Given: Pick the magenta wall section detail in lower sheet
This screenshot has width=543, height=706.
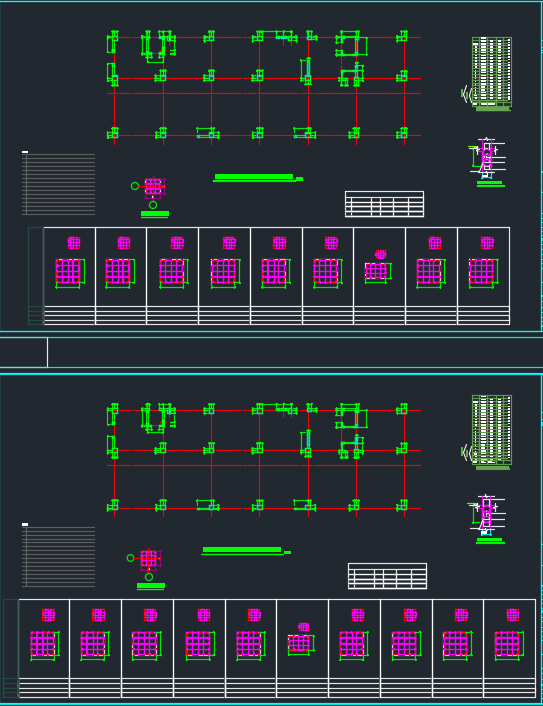Looking at the screenshot, I should point(487,515).
